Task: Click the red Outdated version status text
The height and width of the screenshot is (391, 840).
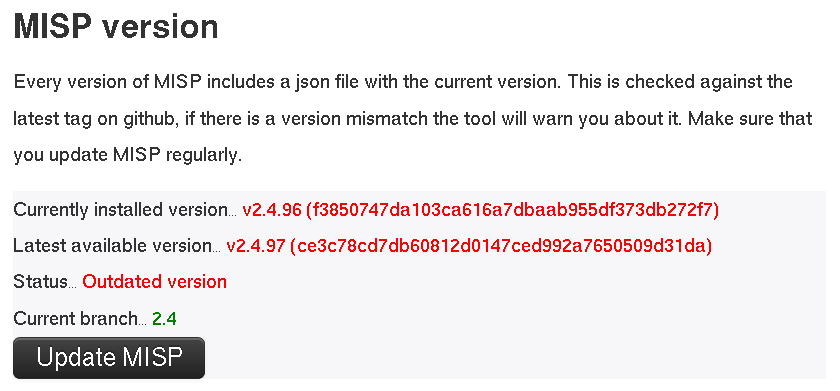Action: [x=154, y=282]
